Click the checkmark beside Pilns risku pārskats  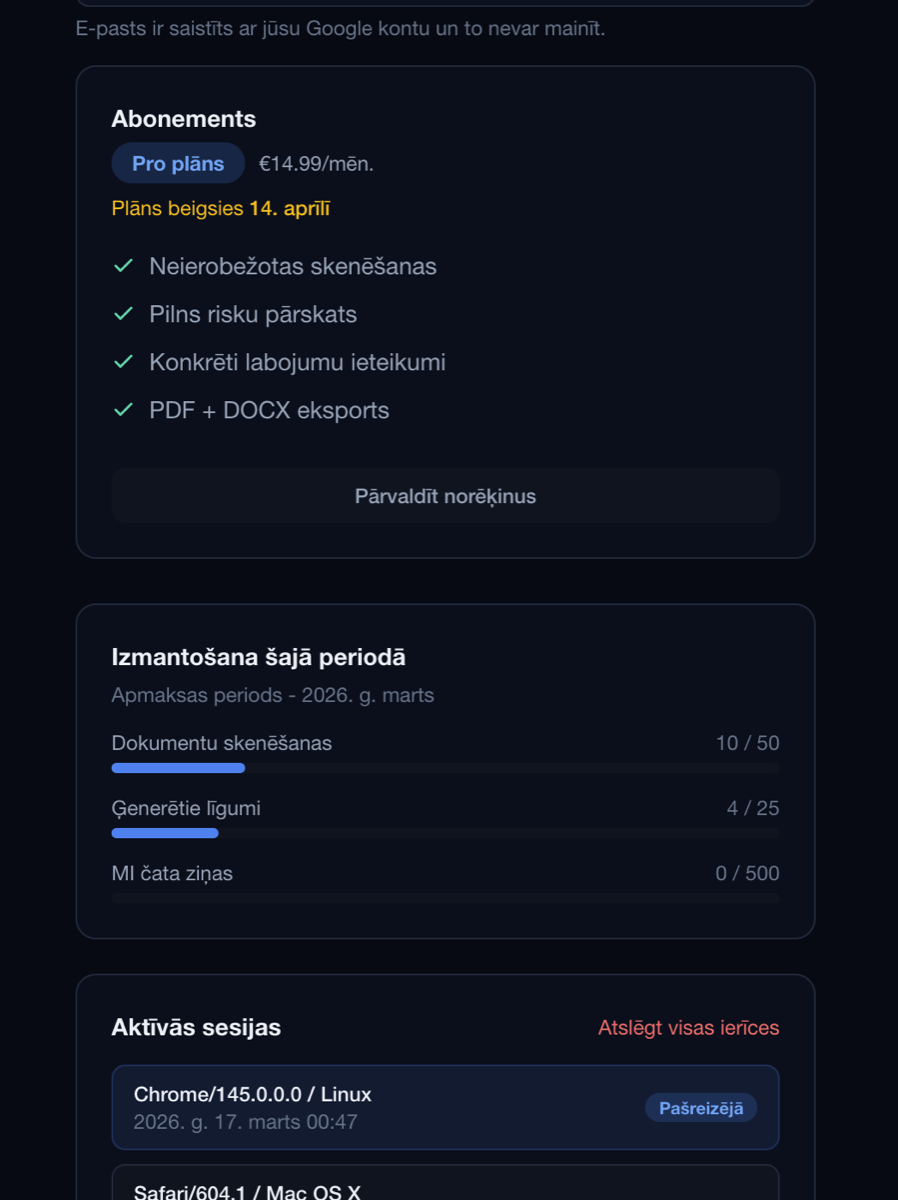coord(123,314)
